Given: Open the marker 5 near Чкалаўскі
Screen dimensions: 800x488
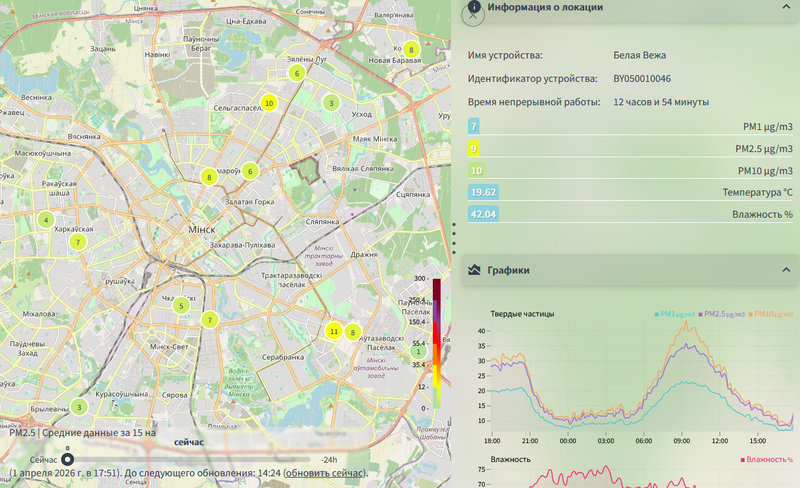Looking at the screenshot, I should [x=180, y=306].
